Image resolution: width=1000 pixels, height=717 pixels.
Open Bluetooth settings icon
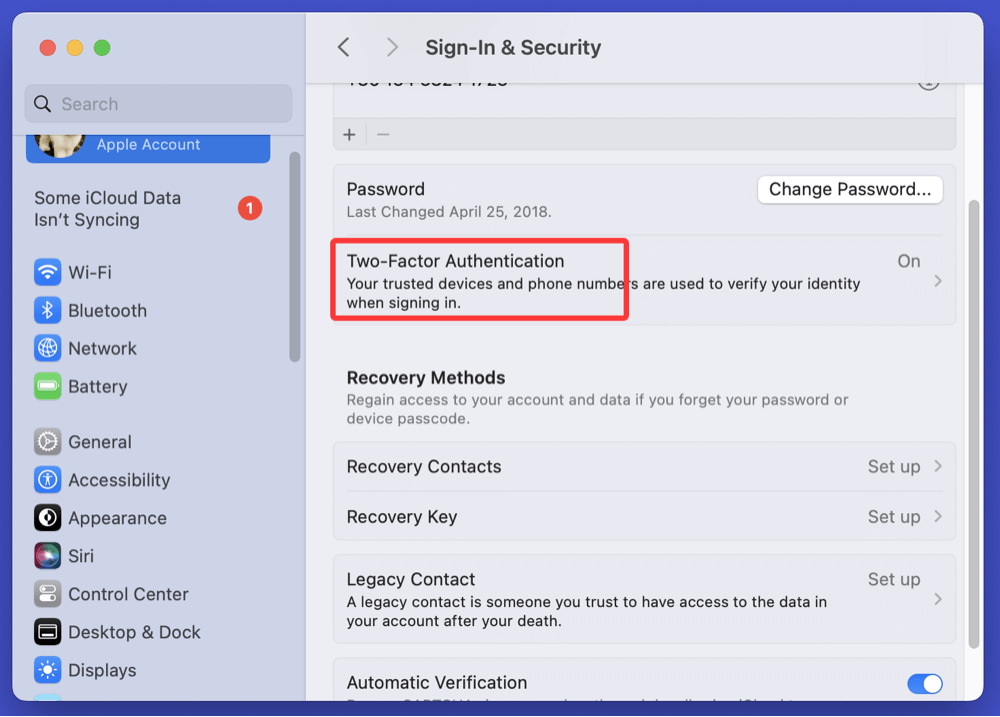47,310
